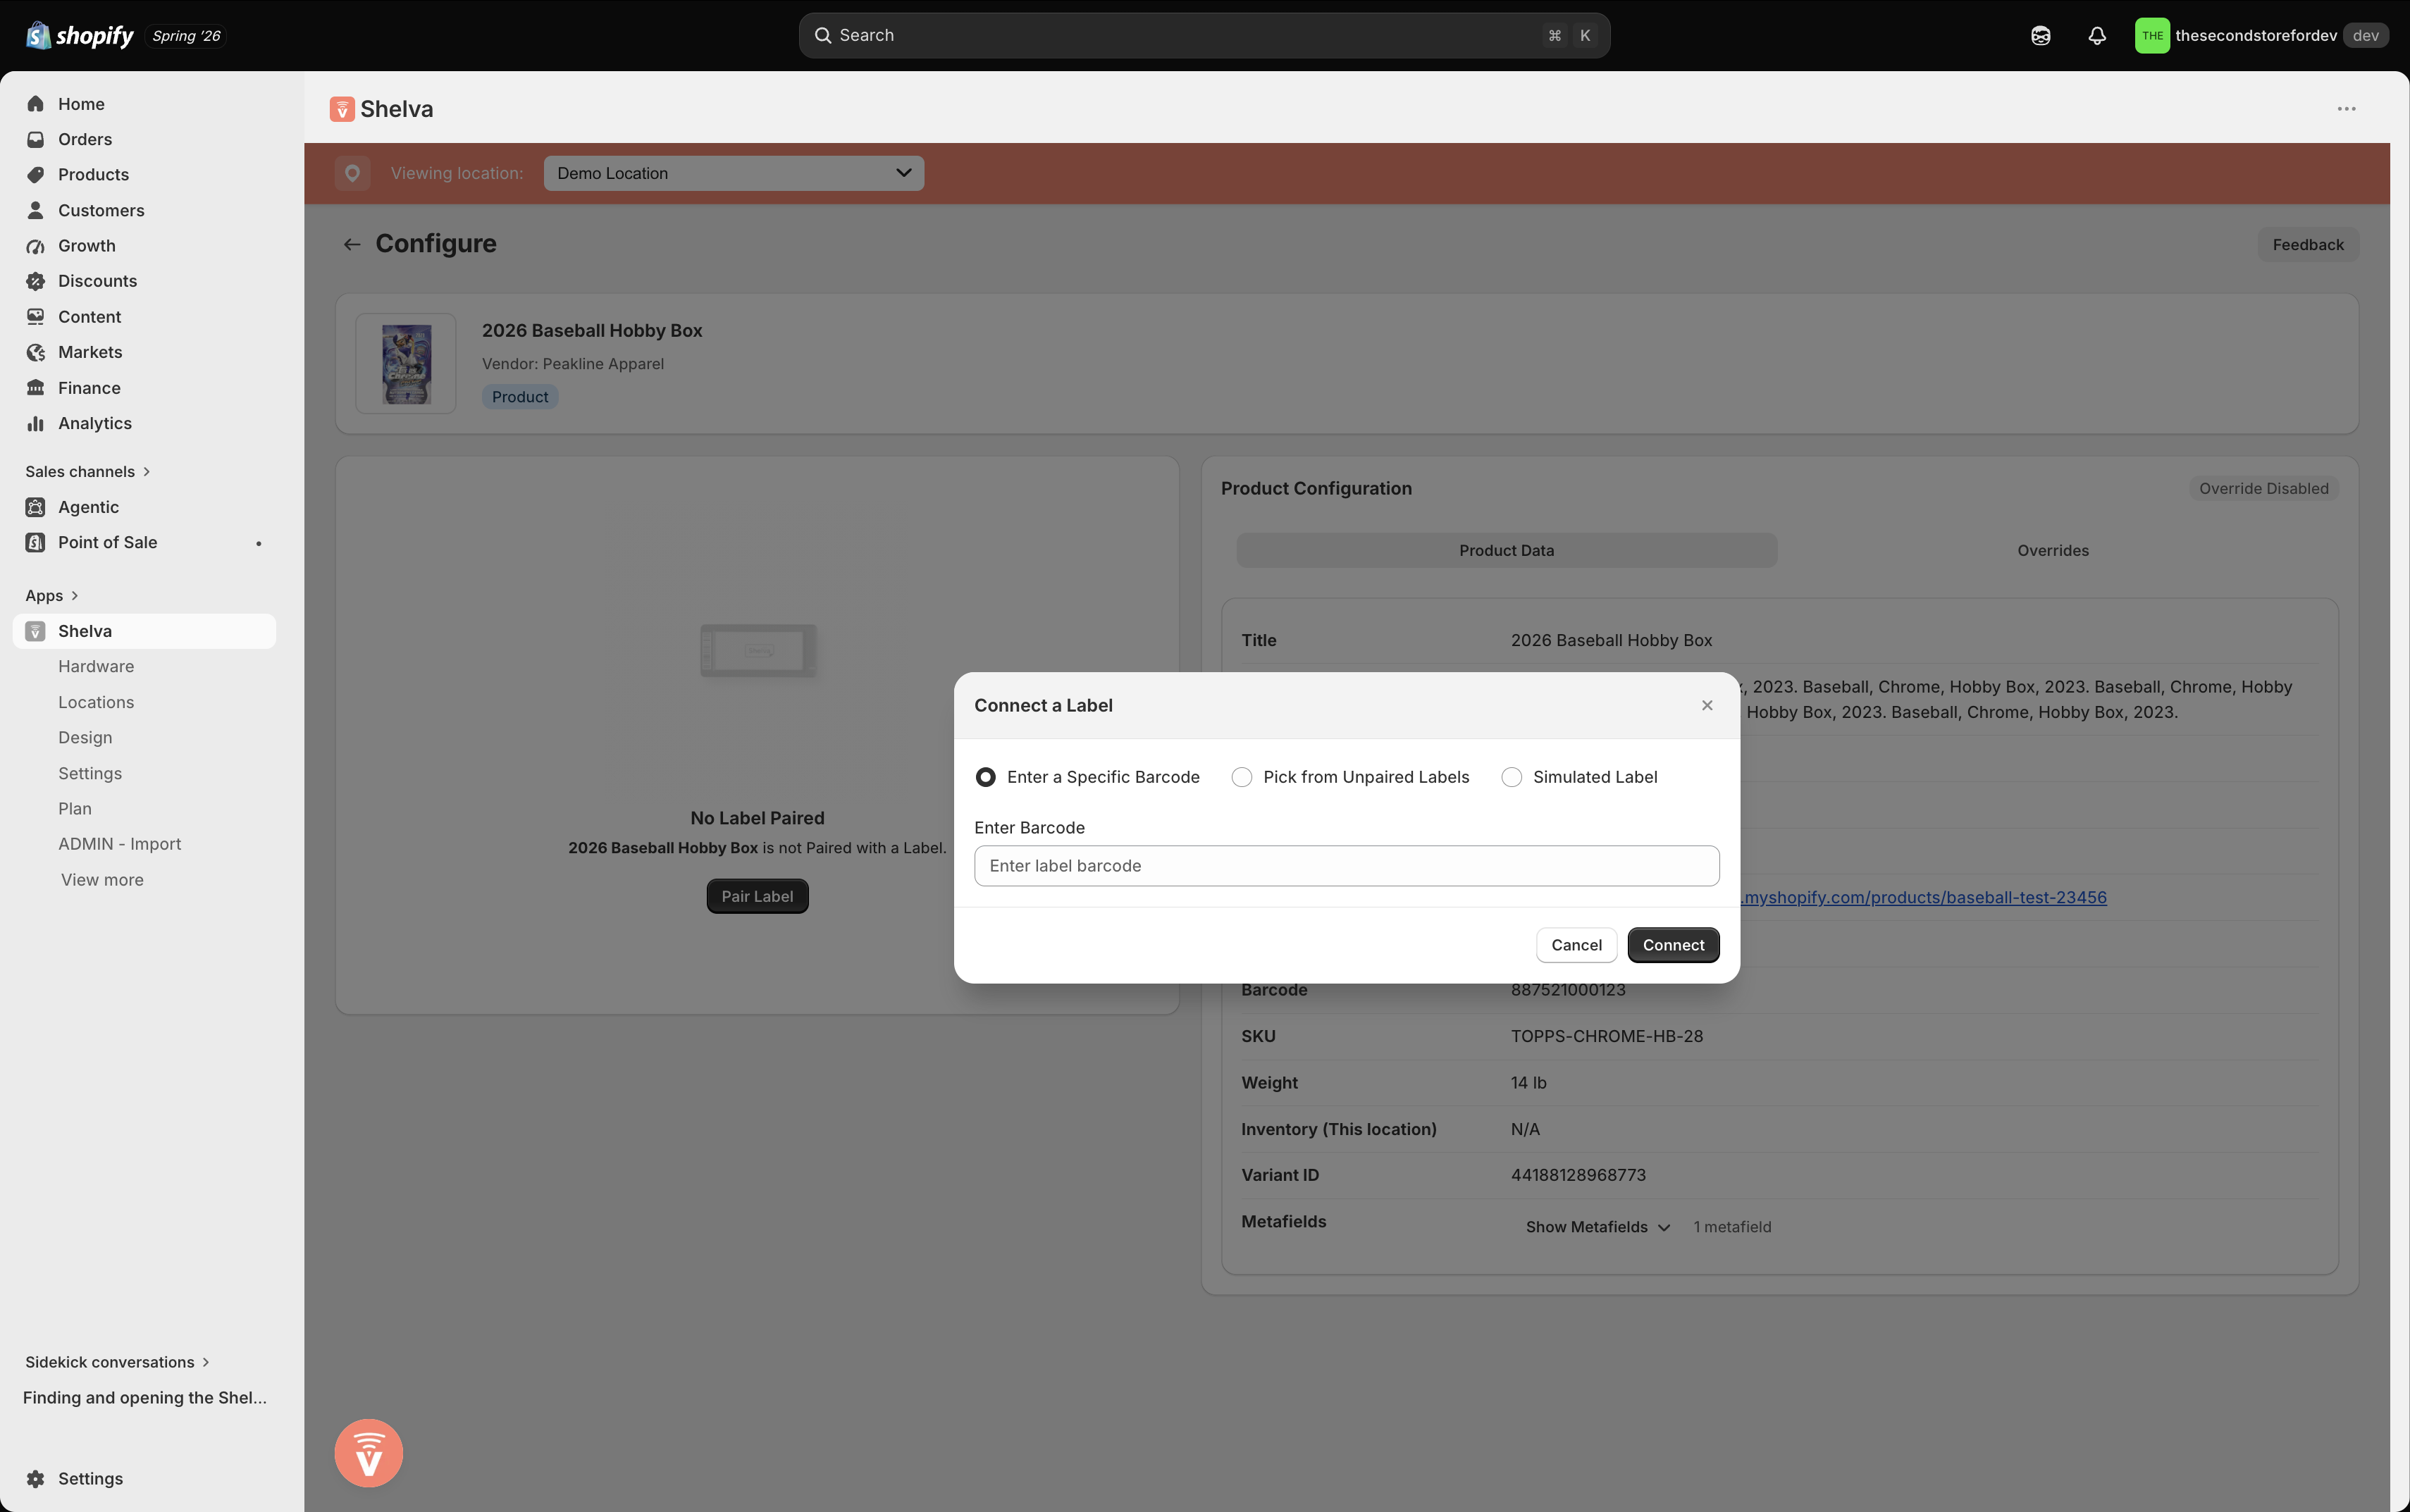This screenshot has height=1512, width=2410.
Task: Expand Show Metafields
Action: tap(1597, 1227)
